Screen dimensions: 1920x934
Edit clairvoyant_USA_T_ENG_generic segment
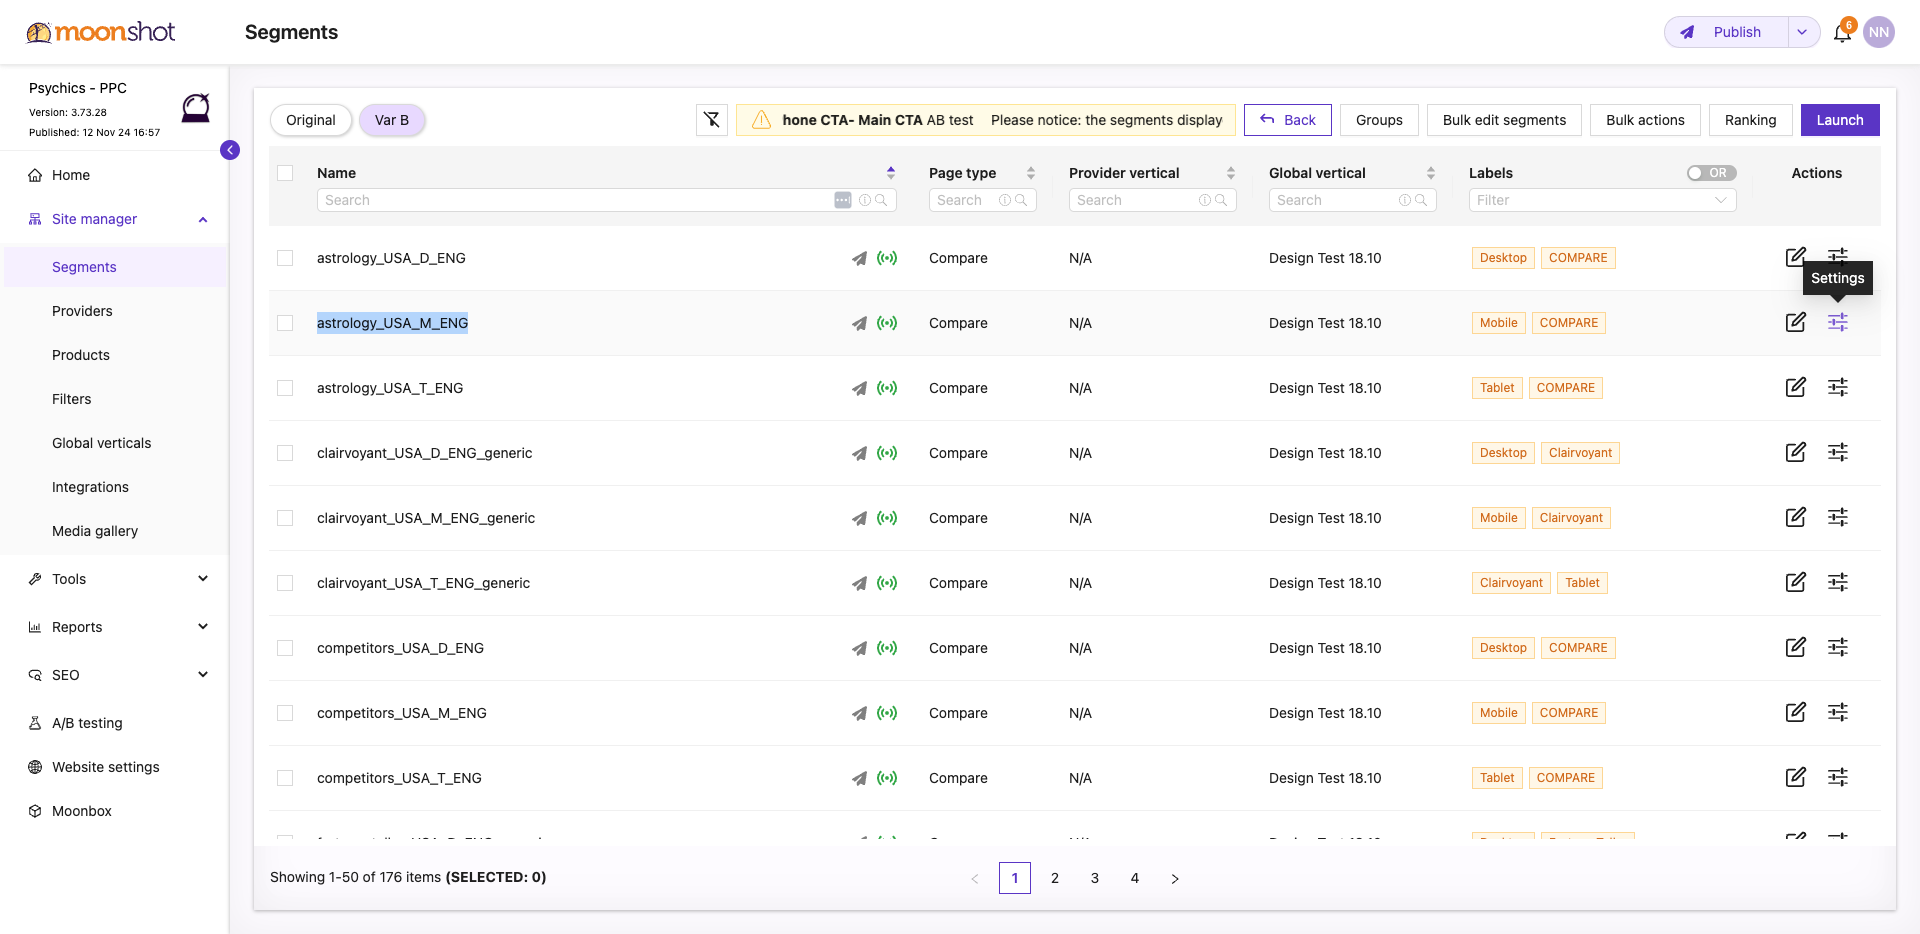click(1796, 582)
